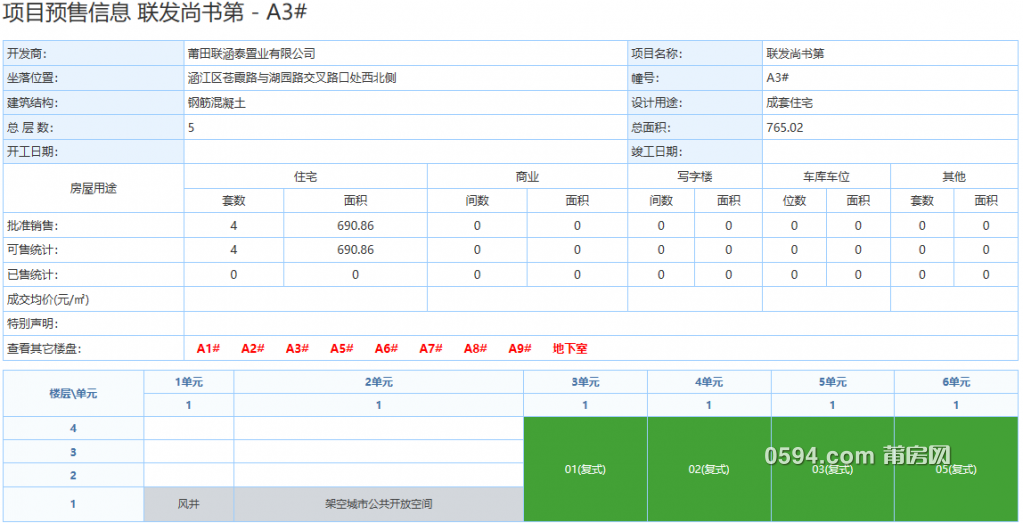1023x523 pixels.
Task: Click floor 2 row label
Action: tap(73, 475)
